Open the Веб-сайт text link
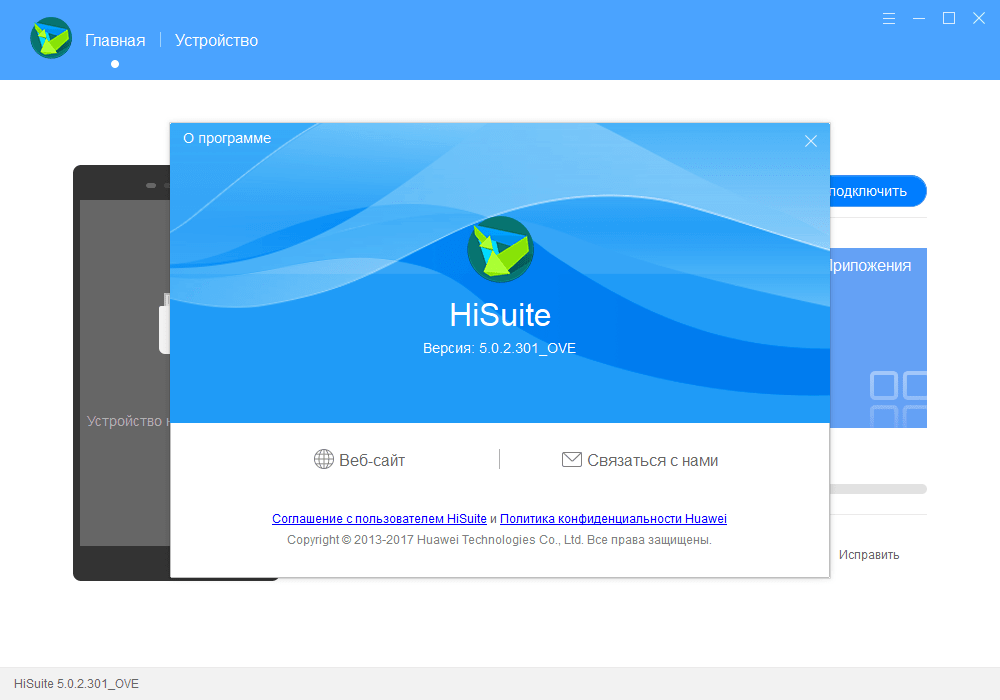 (372, 460)
